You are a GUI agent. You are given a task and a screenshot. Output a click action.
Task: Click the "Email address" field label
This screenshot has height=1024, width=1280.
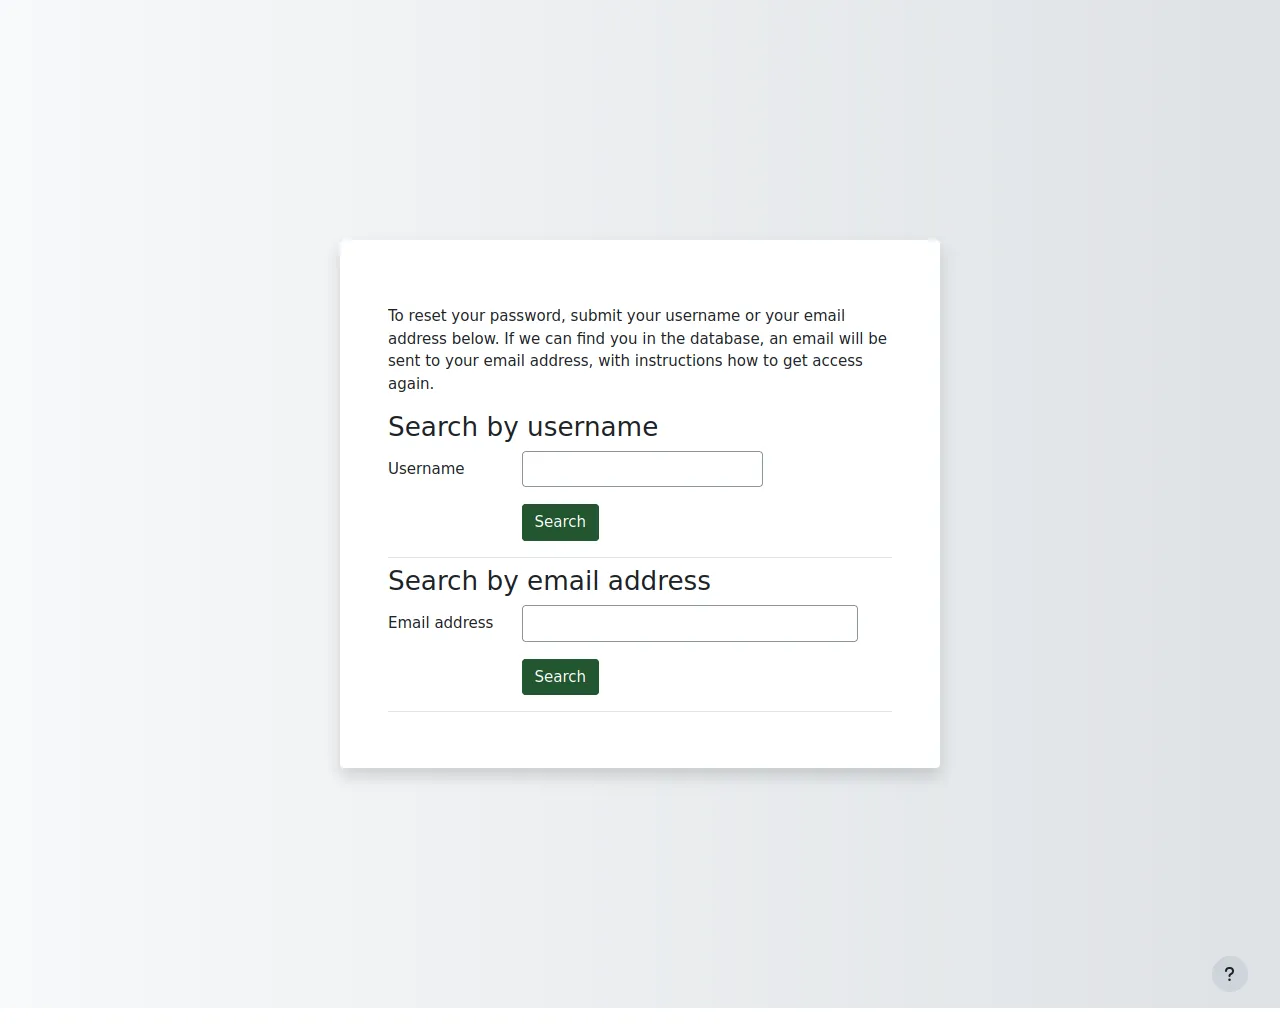pyautogui.click(x=440, y=623)
